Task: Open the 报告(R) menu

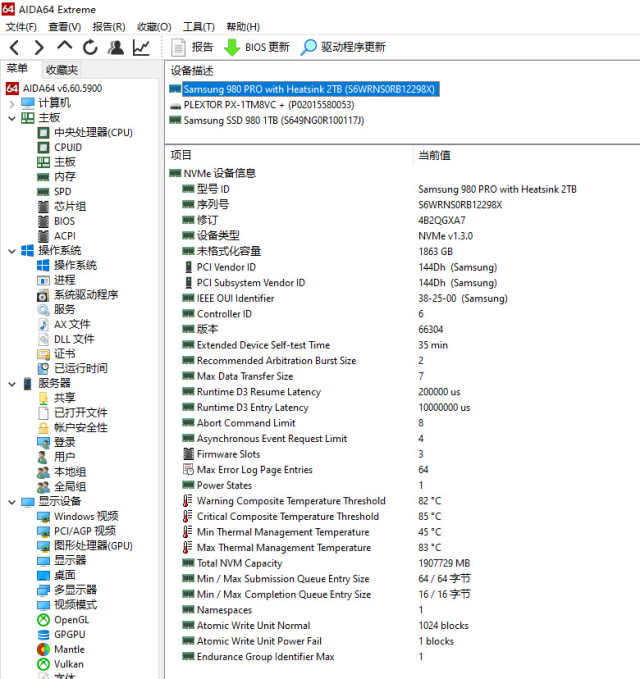Action: 109,27
